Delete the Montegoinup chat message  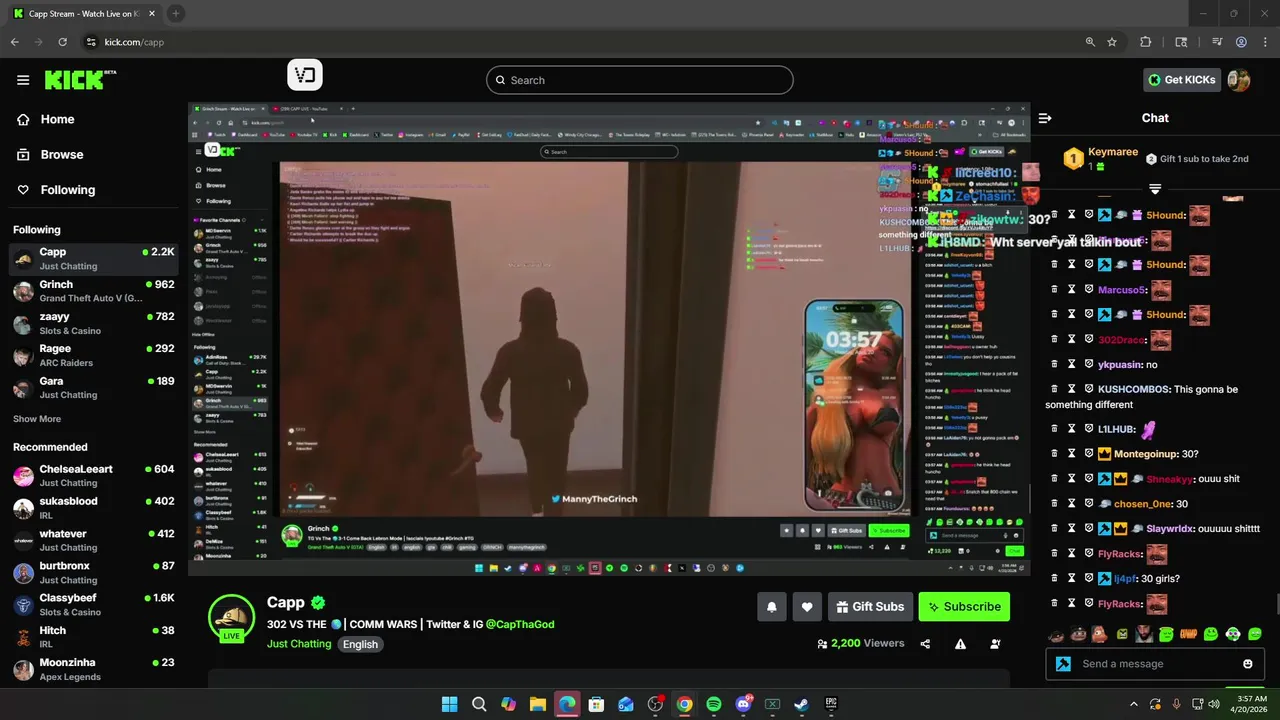tap(1054, 454)
